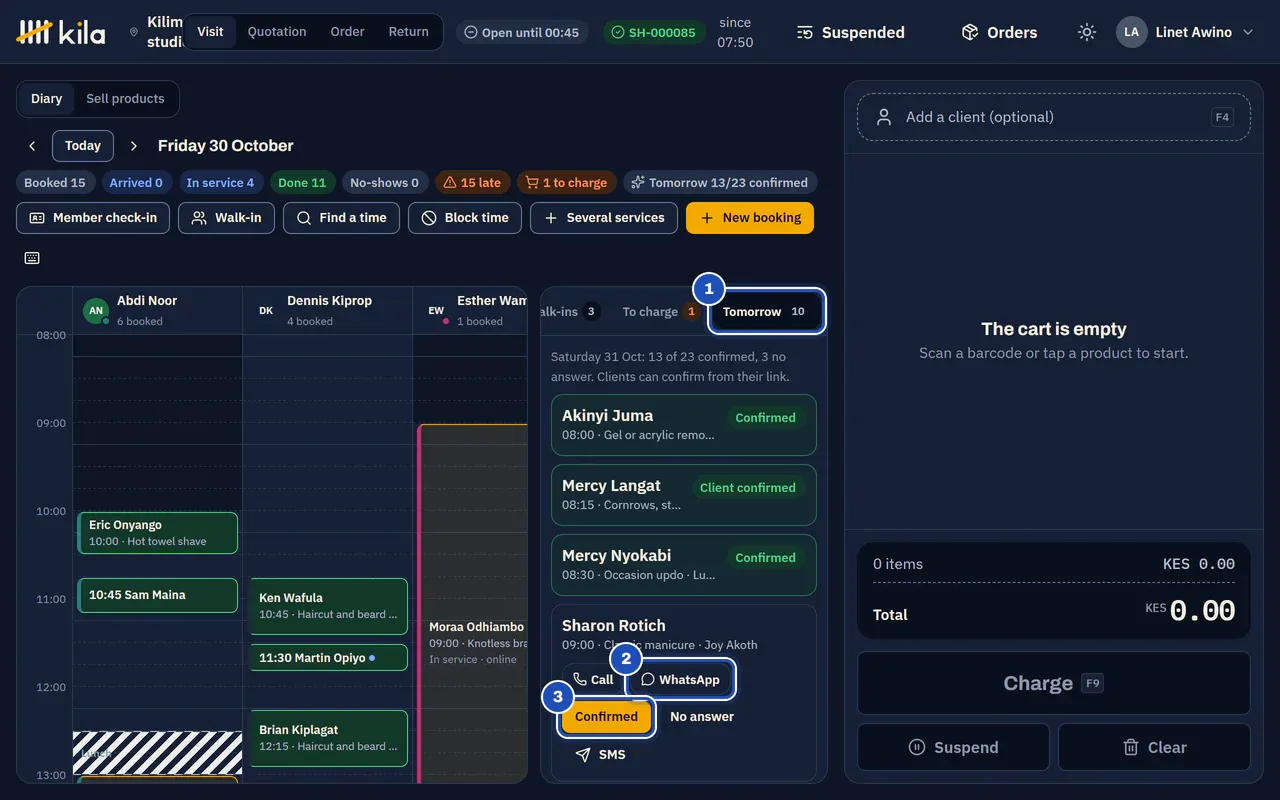Open the Suspended carts list
The image size is (1280, 800).
click(850, 32)
